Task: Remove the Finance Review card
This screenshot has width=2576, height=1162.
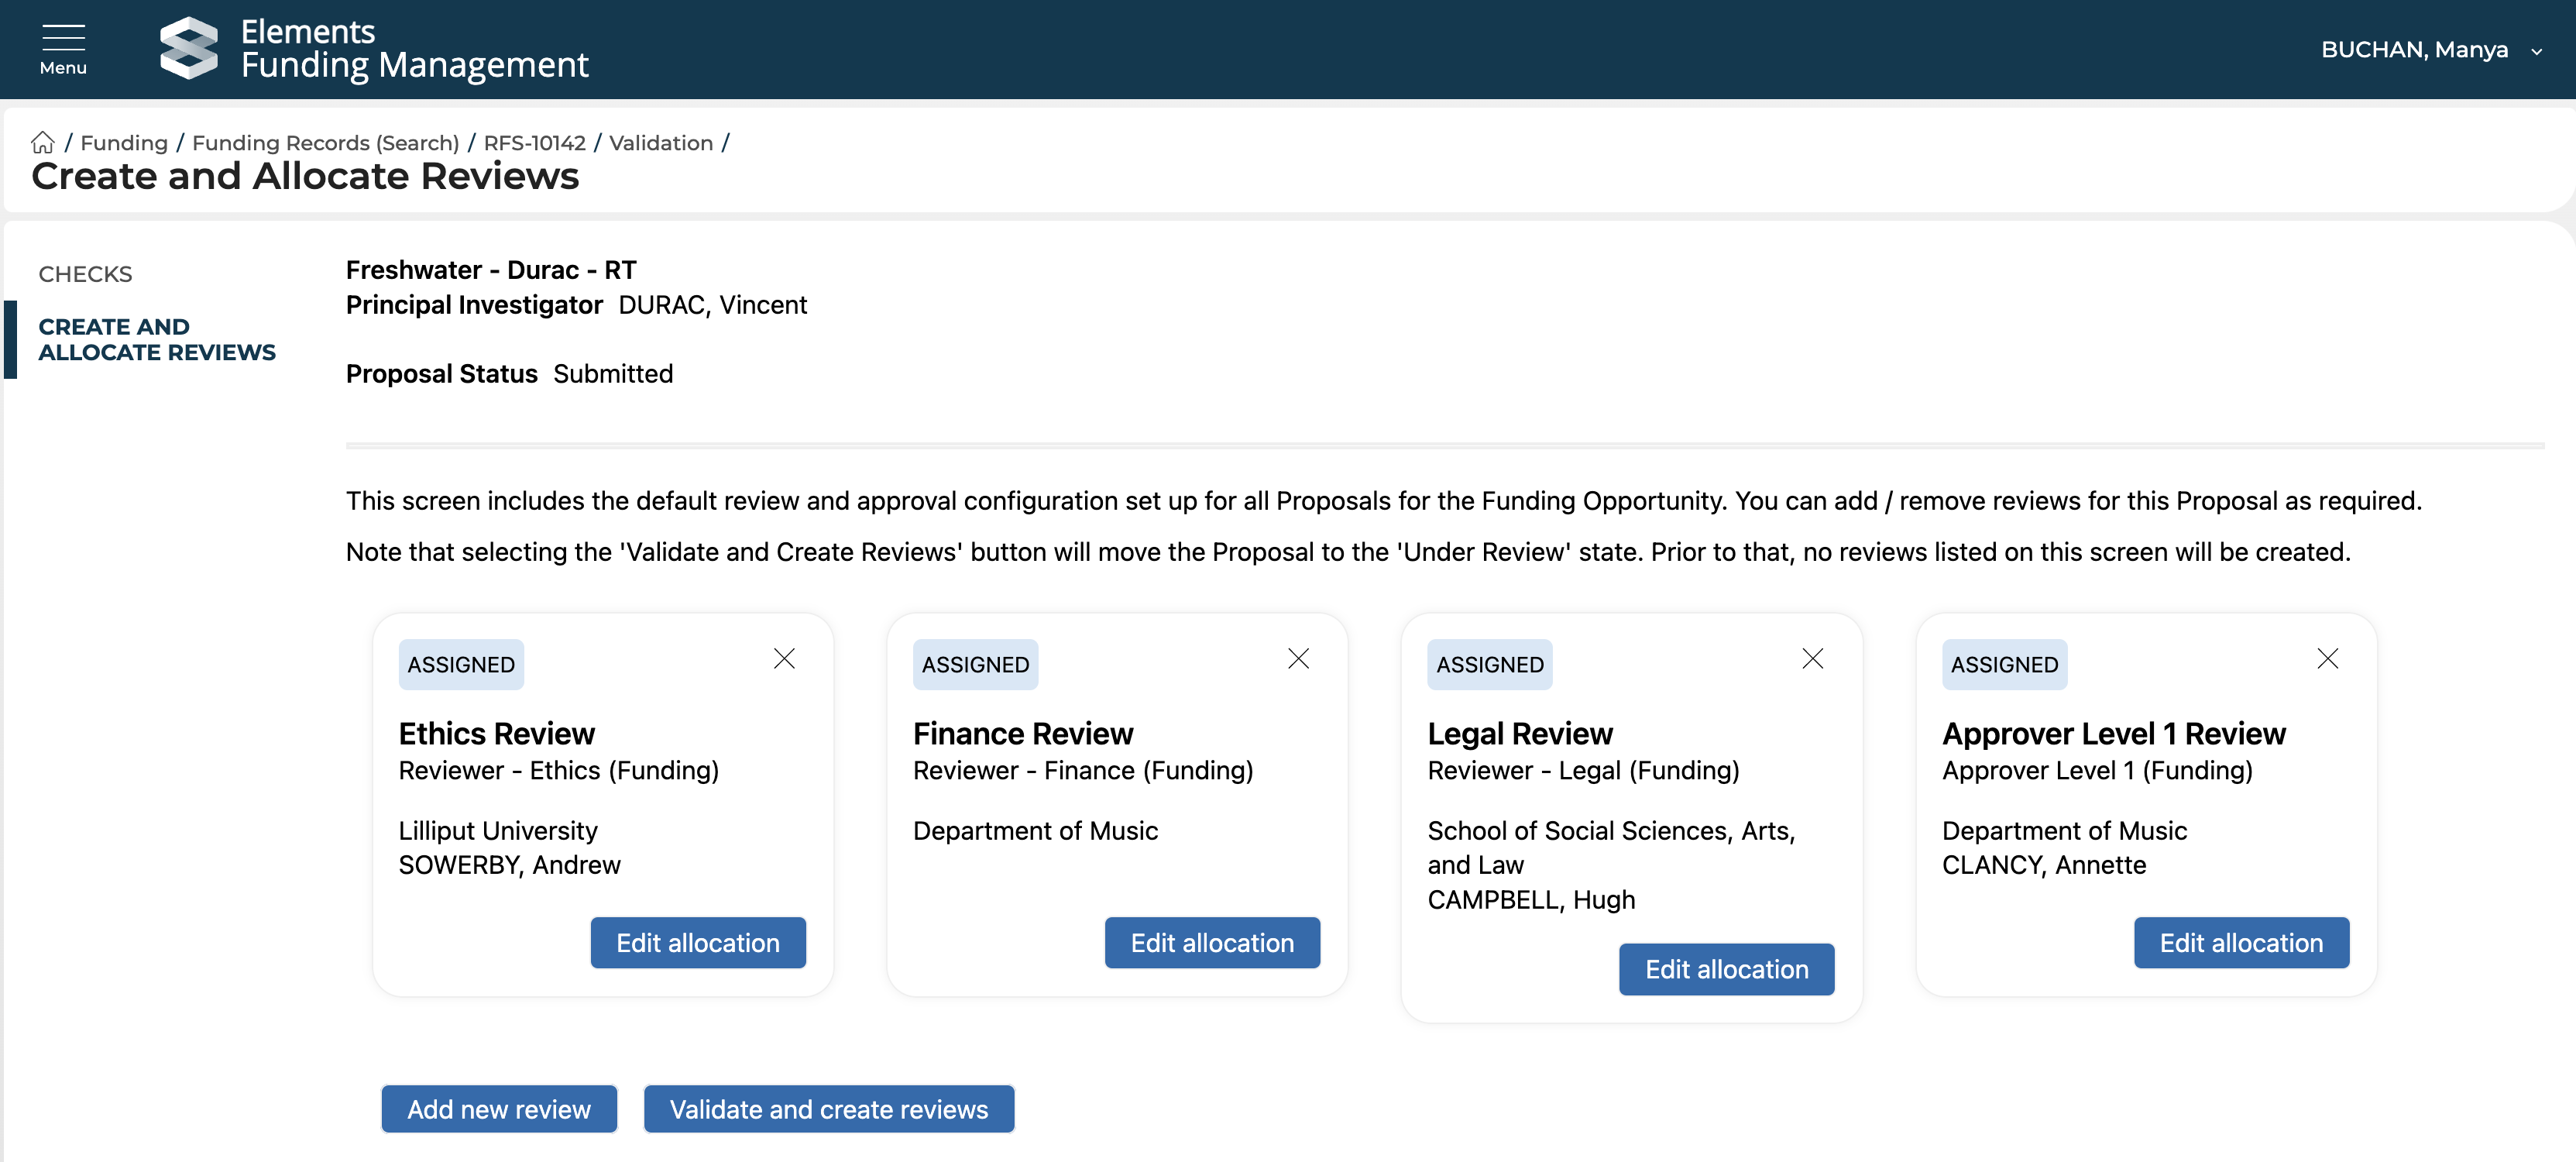Action: 1298,659
